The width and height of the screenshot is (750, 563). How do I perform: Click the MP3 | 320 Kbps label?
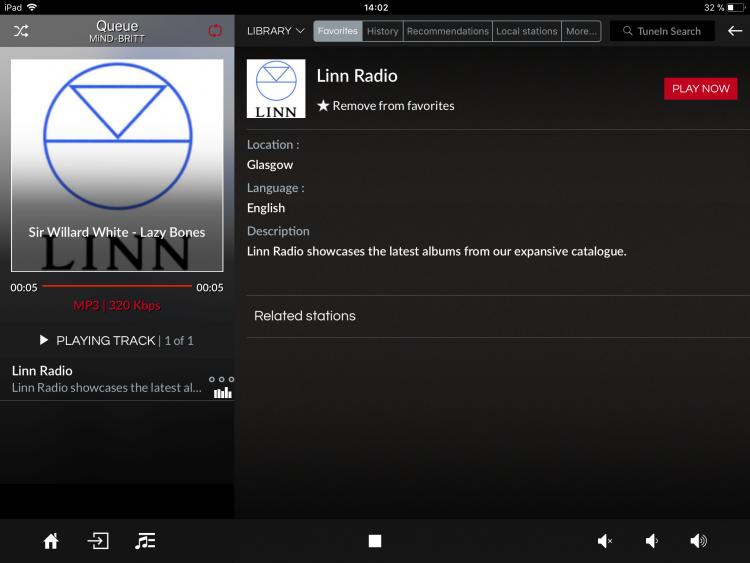coord(117,305)
